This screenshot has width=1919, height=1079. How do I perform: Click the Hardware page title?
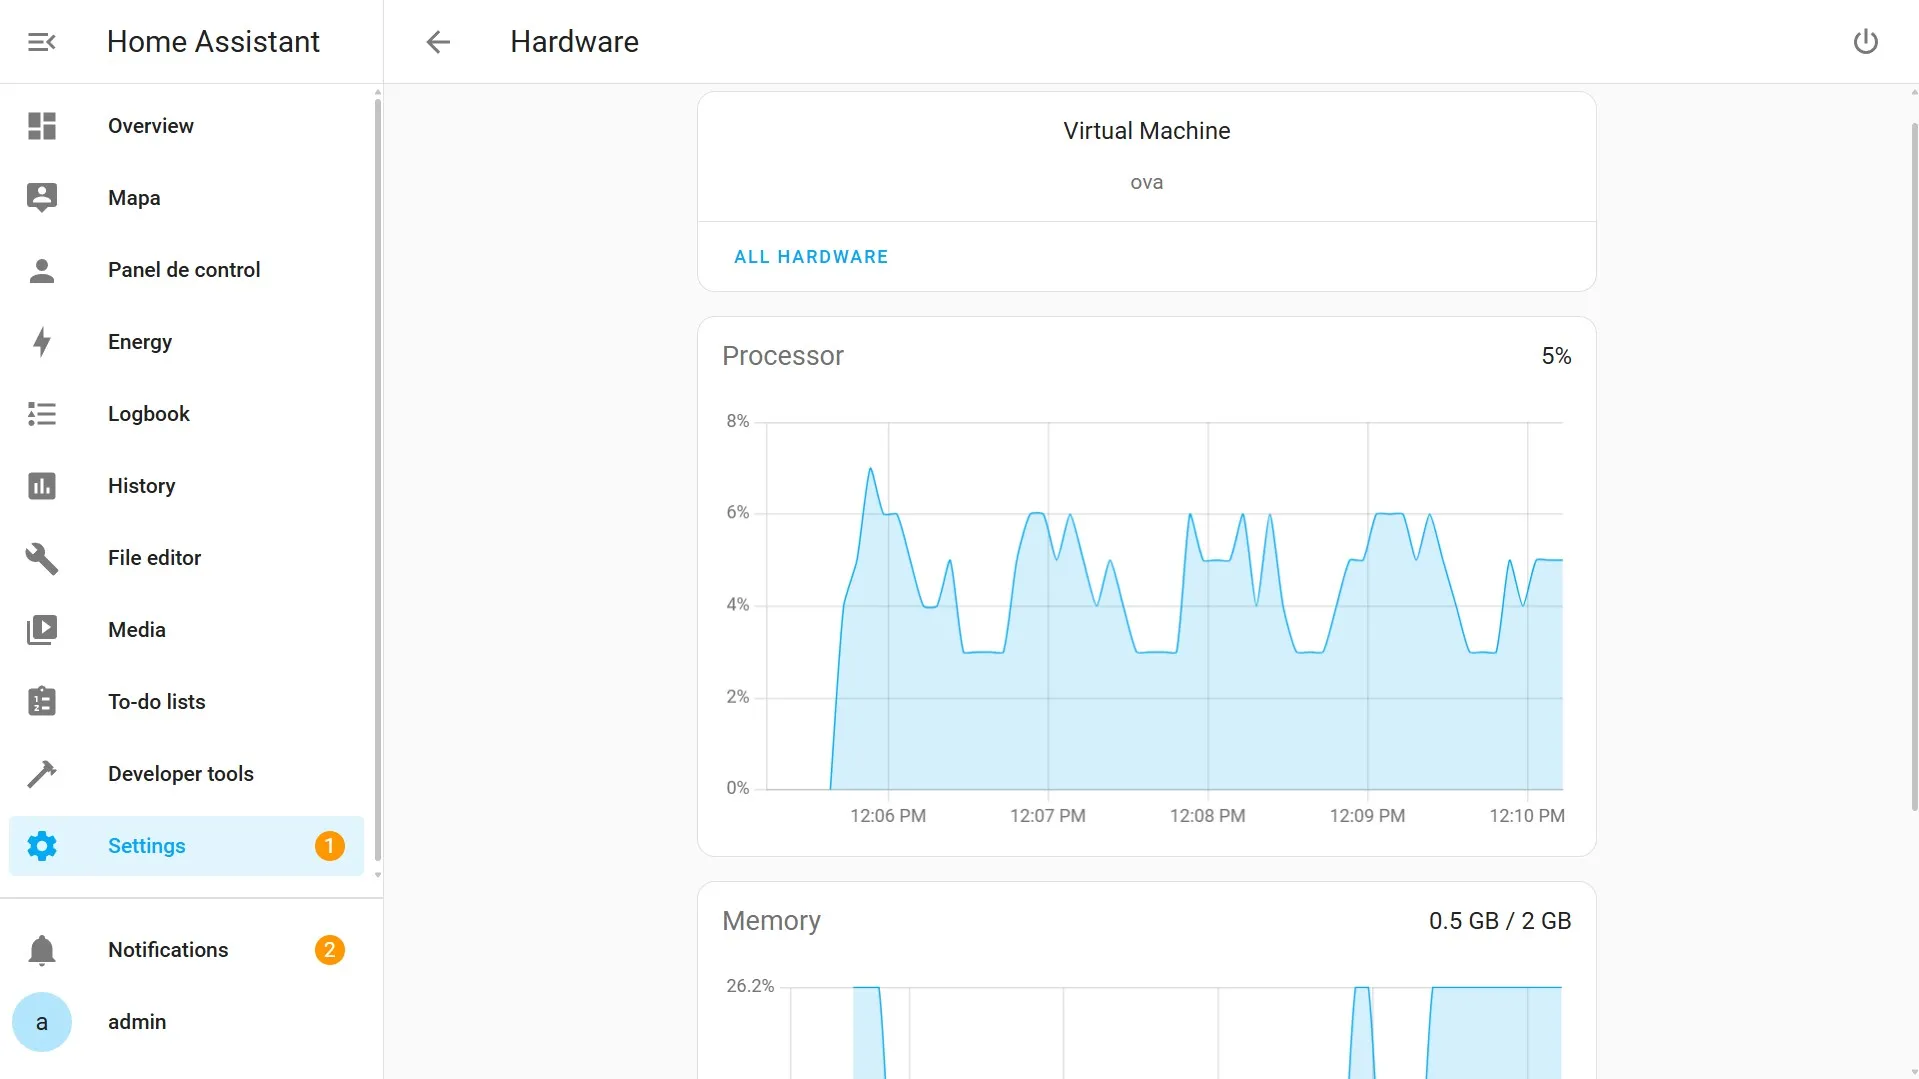click(x=574, y=42)
